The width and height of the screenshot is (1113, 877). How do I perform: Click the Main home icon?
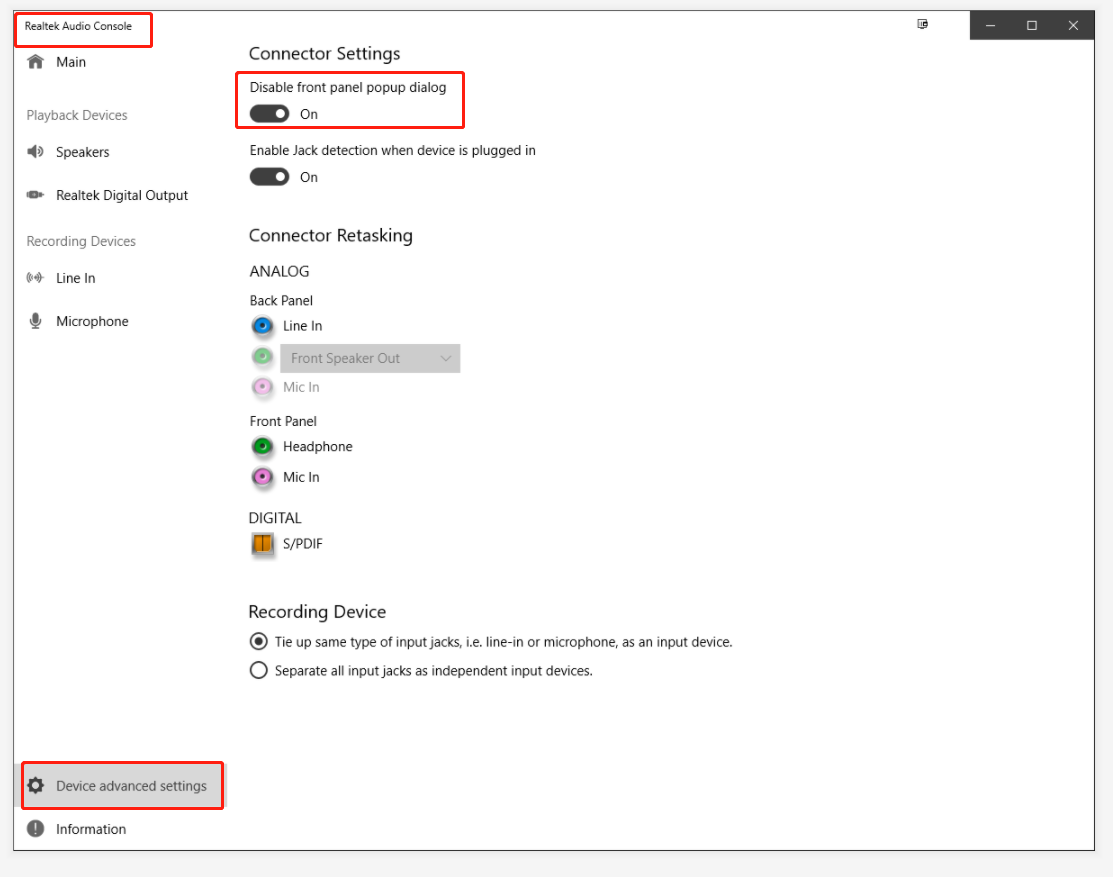pos(35,62)
